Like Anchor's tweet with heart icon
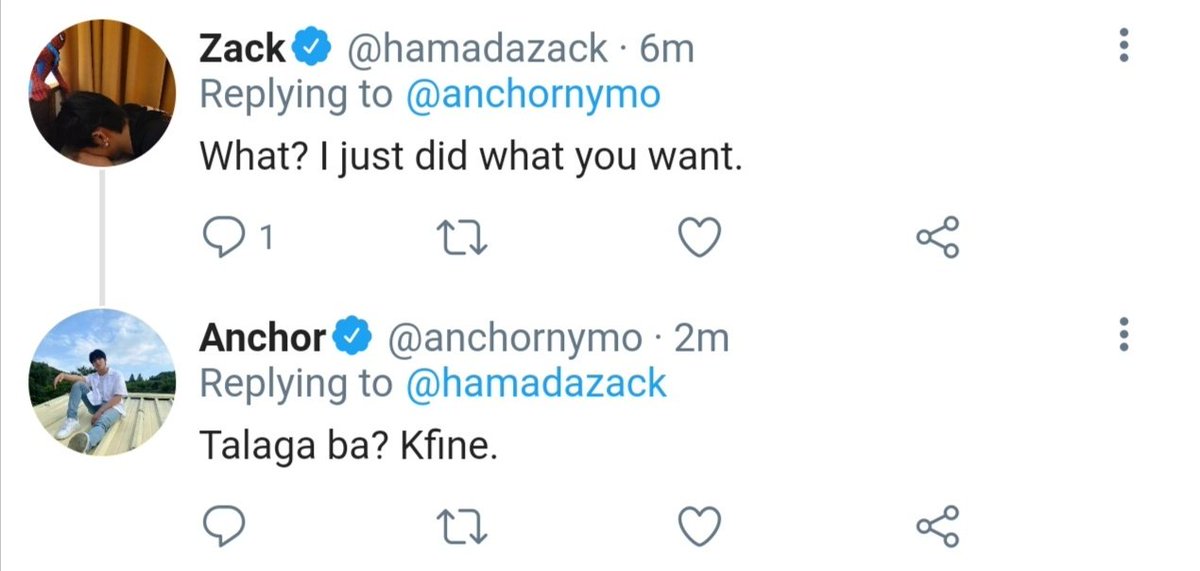Image resolution: width=1200 pixels, height=571 pixels. pos(700,524)
